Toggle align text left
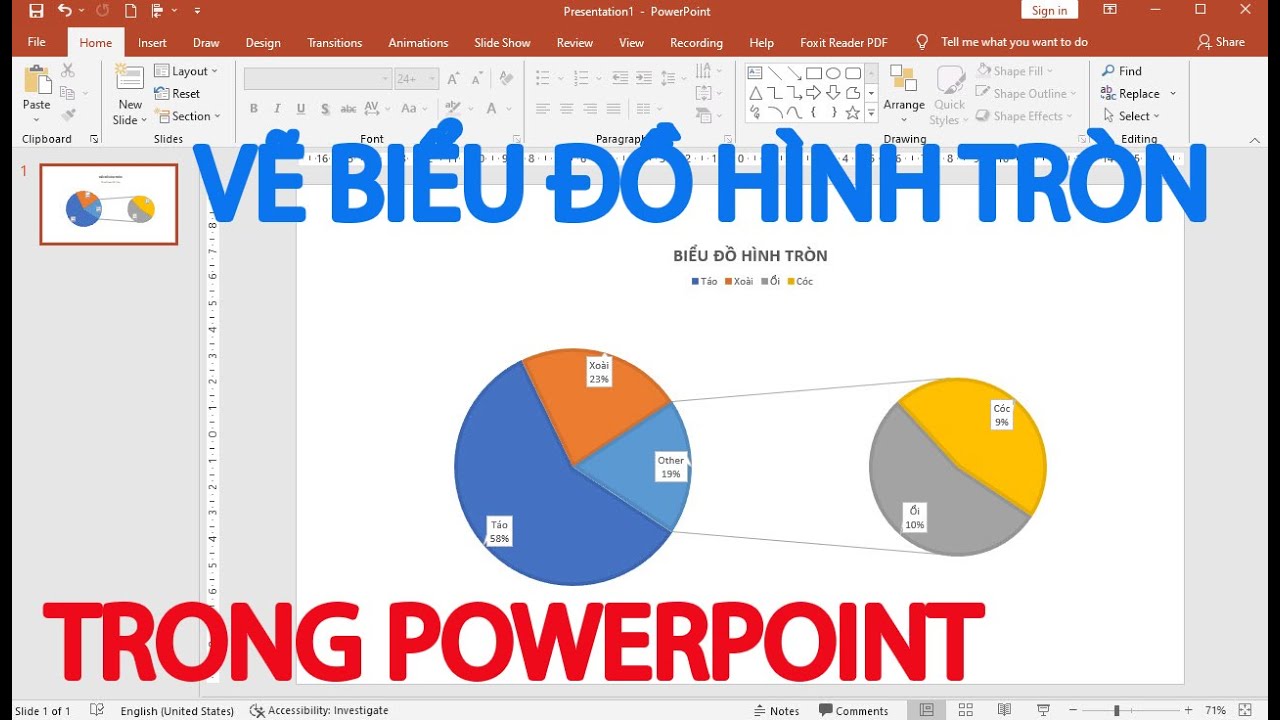 (x=543, y=109)
